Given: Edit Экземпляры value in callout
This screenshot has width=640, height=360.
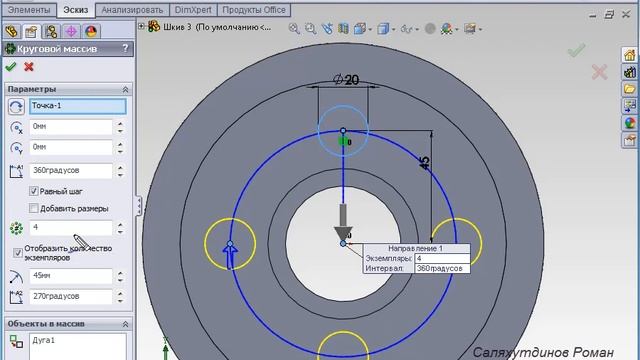Looking at the screenshot, I should [x=442, y=258].
